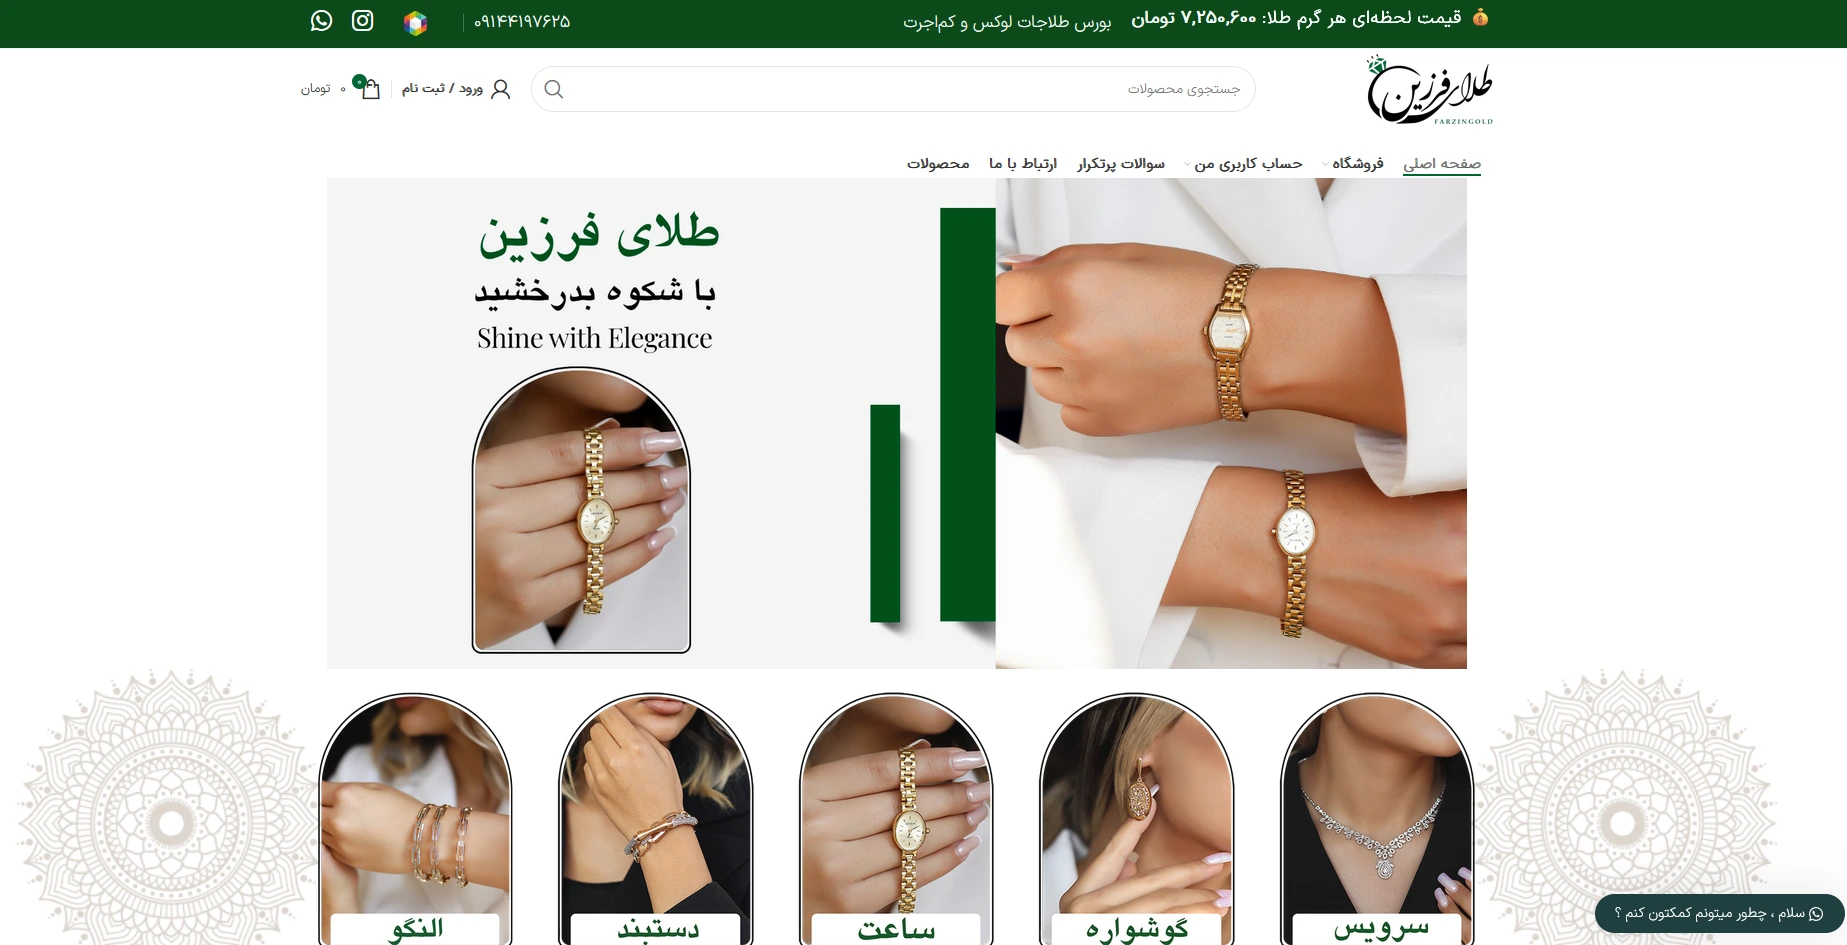Viewport: 1847px width, 945px height.
Task: Click the ورود / ثبت نام link
Action: (x=442, y=89)
